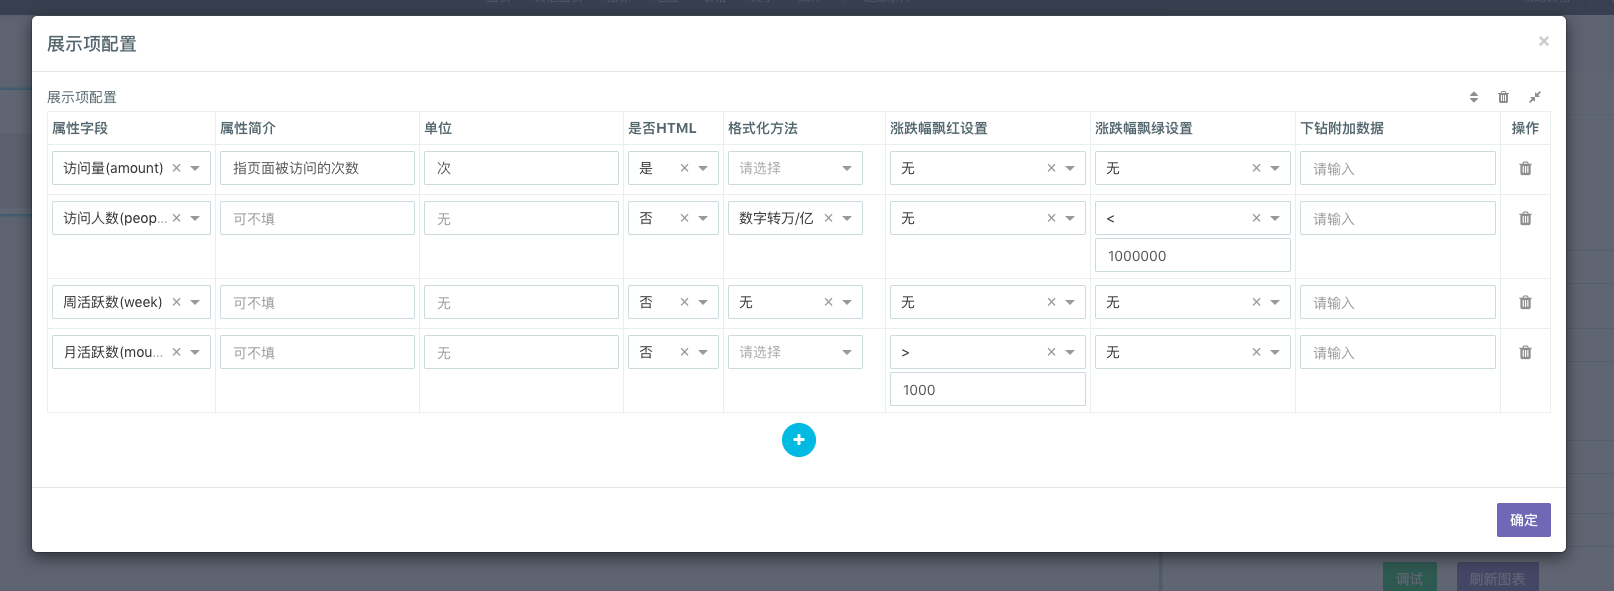The height and width of the screenshot is (591, 1614).
Task: Click the 刷新图表 button behind the dialog
Action: (x=1497, y=578)
